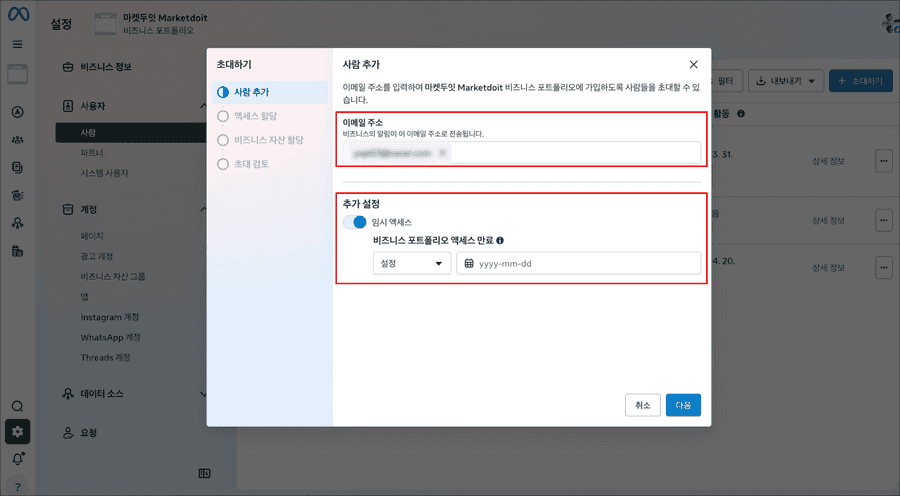The height and width of the screenshot is (496, 900).
Task: Click the 사용자 badge icon
Action: click(68, 106)
